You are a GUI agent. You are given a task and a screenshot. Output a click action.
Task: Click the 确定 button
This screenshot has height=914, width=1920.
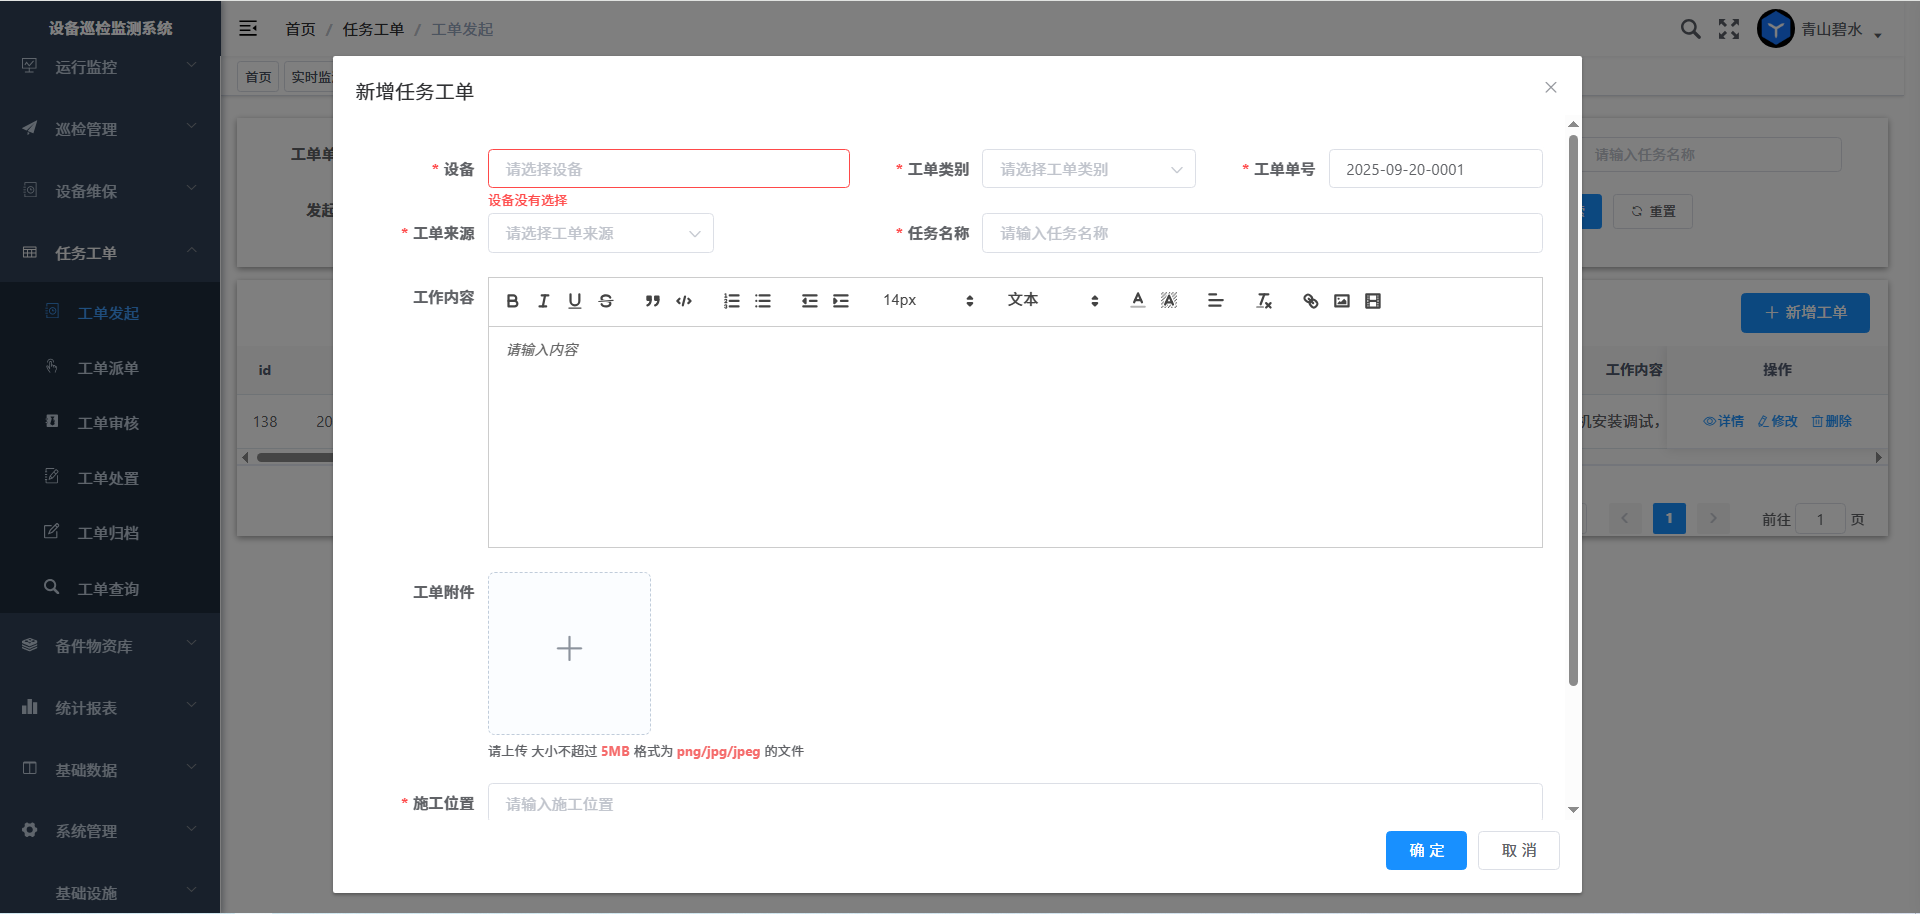point(1426,850)
